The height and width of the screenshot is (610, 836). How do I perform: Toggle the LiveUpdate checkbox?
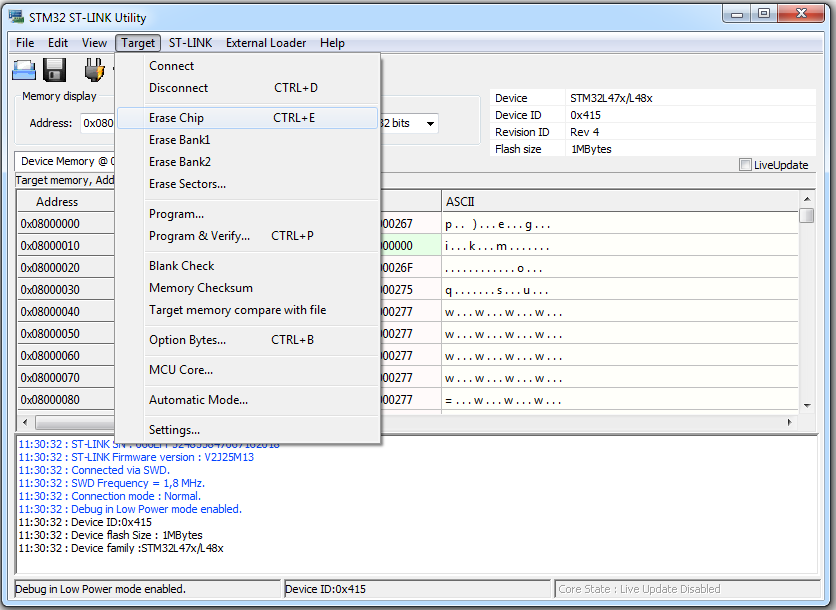coord(745,165)
